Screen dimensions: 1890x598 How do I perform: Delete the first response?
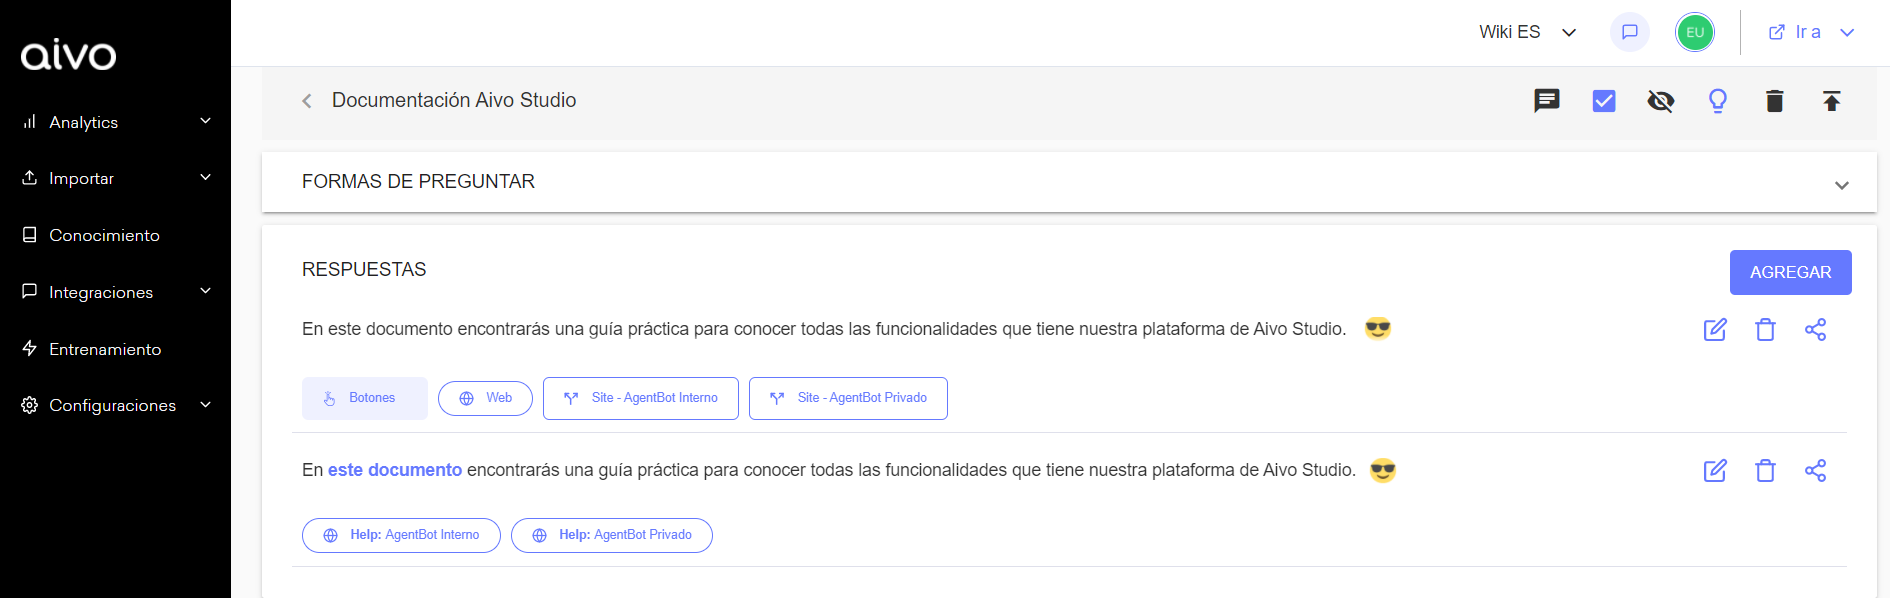tap(1766, 329)
